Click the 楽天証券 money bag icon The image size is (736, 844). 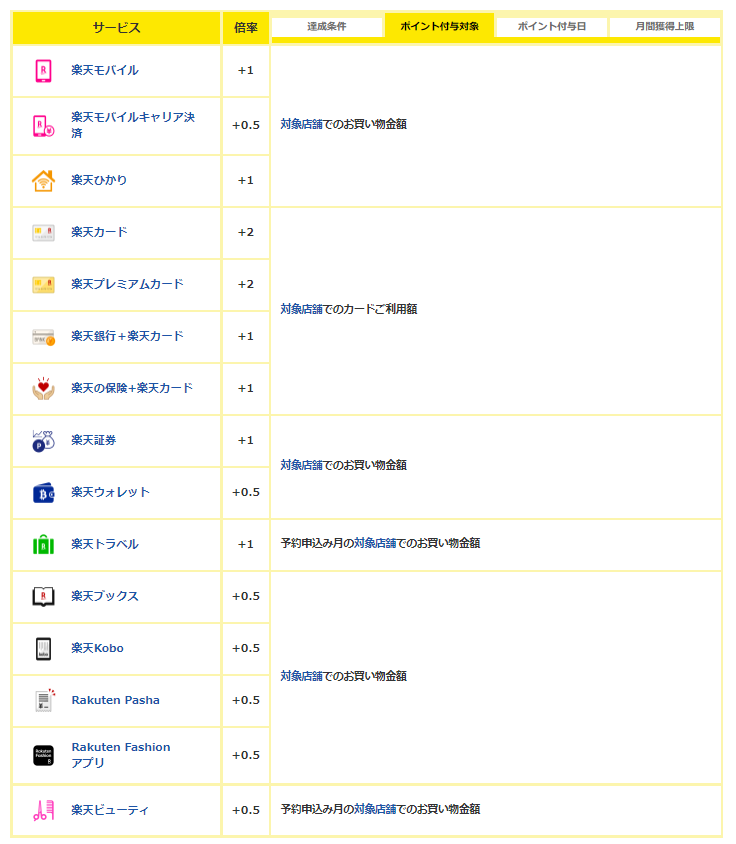click(44, 441)
